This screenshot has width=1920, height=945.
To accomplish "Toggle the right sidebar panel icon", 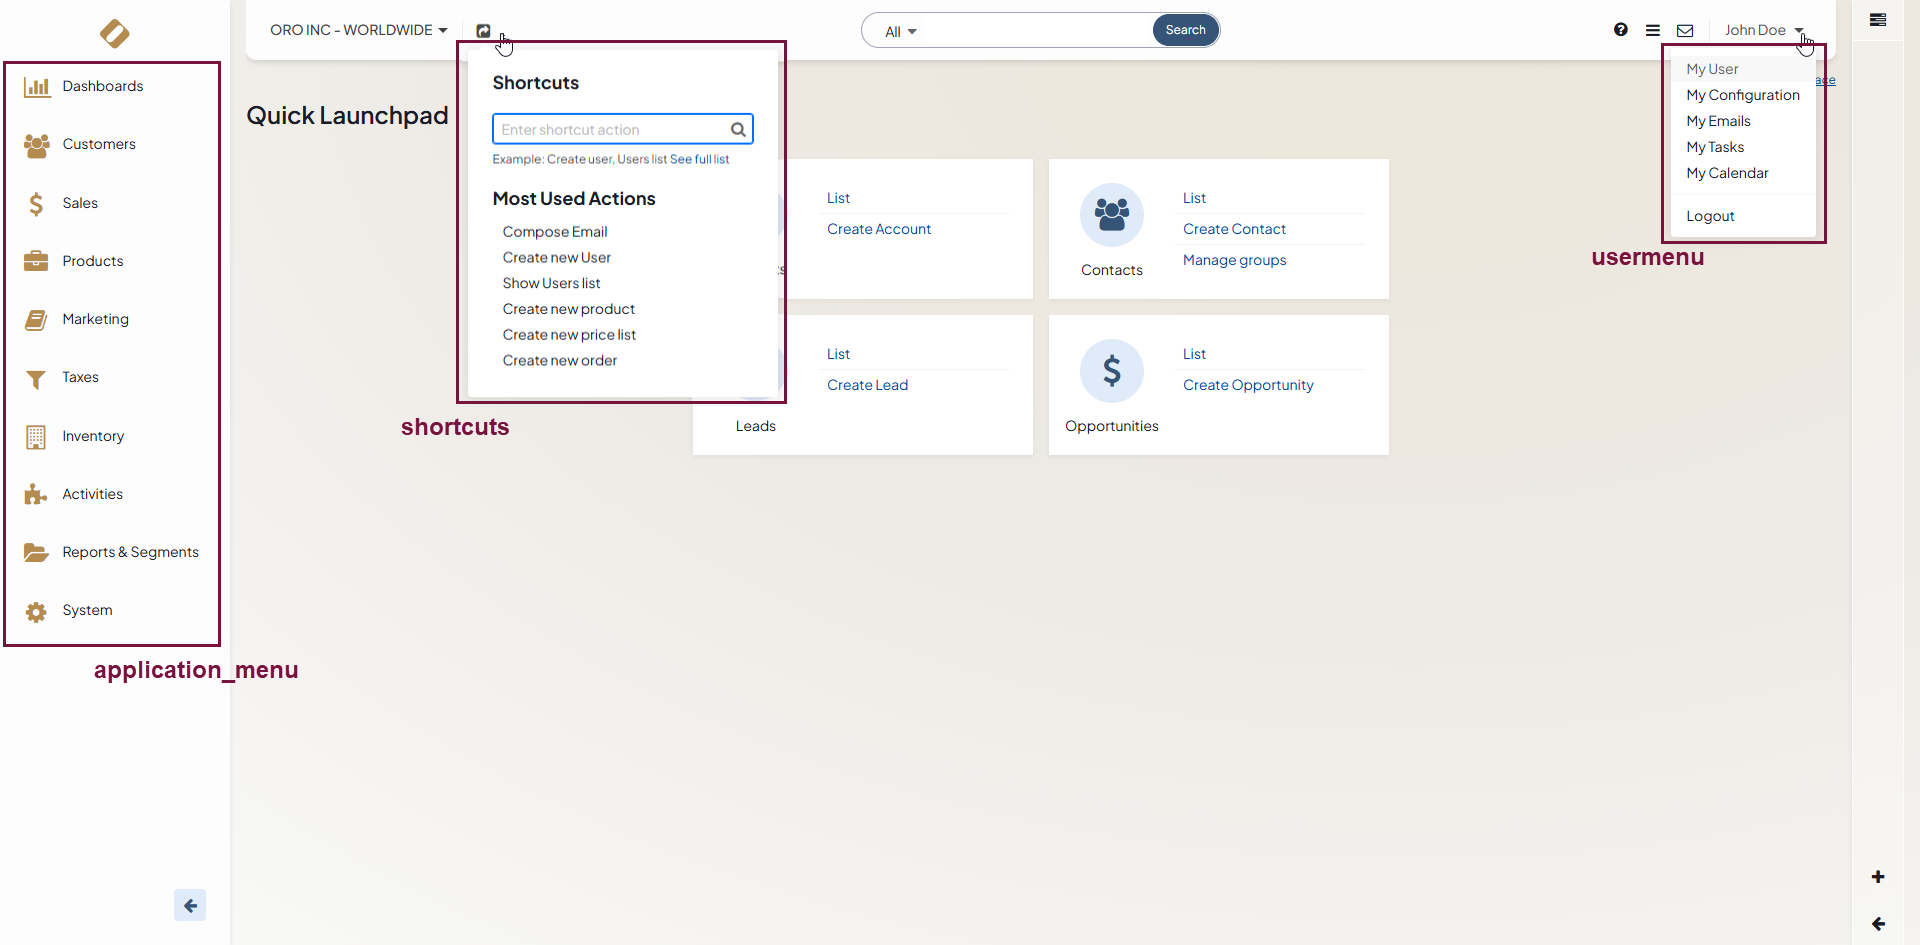I will click(x=1878, y=20).
